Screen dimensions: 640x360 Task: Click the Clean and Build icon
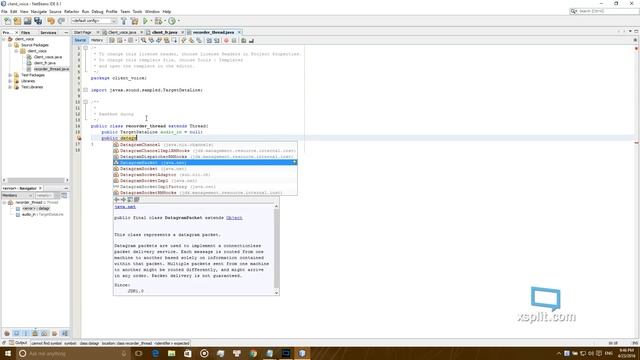[134, 21]
